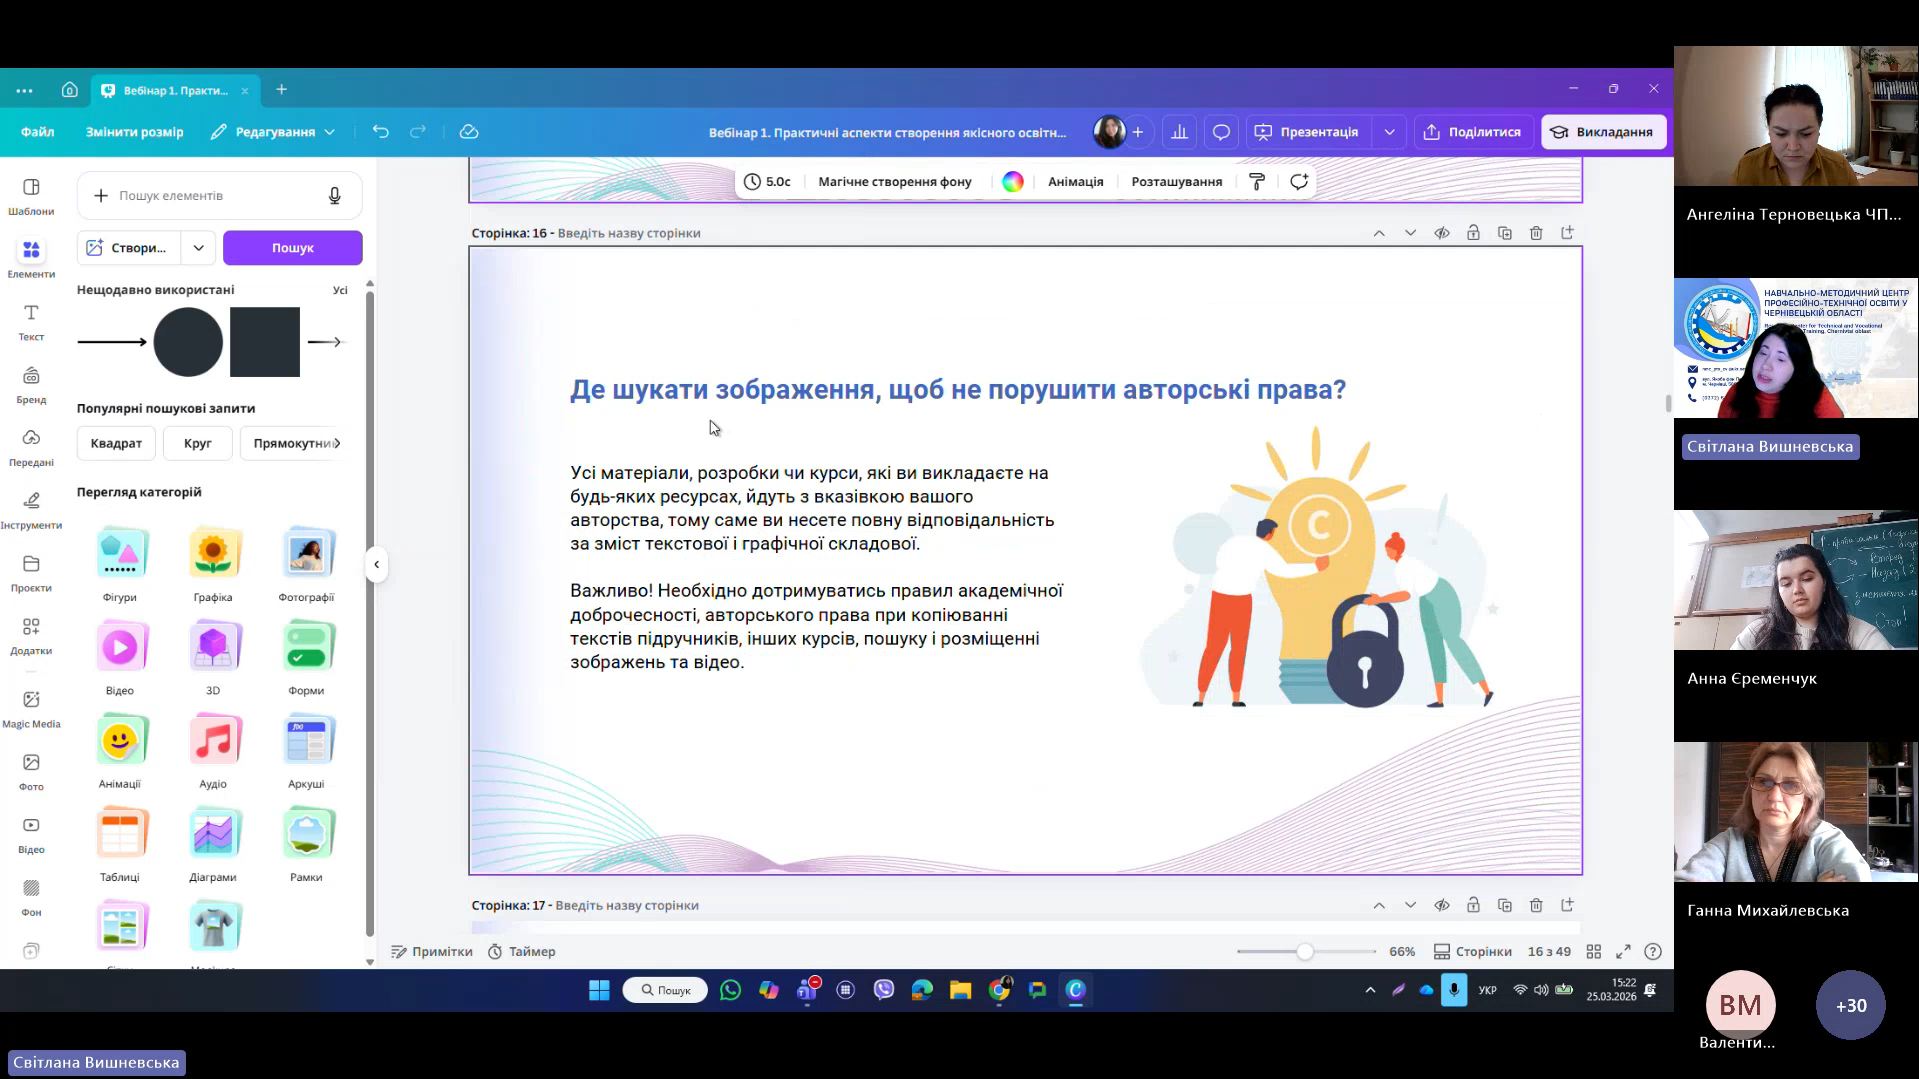Image resolution: width=1919 pixels, height=1079 pixels.
Task: Hide page 16 using the eye icon
Action: [x=1442, y=233]
